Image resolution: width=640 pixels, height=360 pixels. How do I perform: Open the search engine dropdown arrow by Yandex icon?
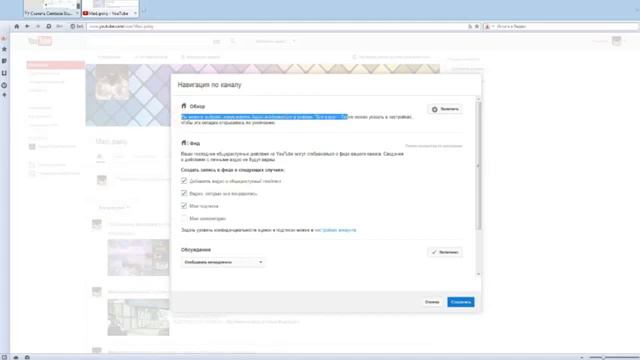[493, 26]
